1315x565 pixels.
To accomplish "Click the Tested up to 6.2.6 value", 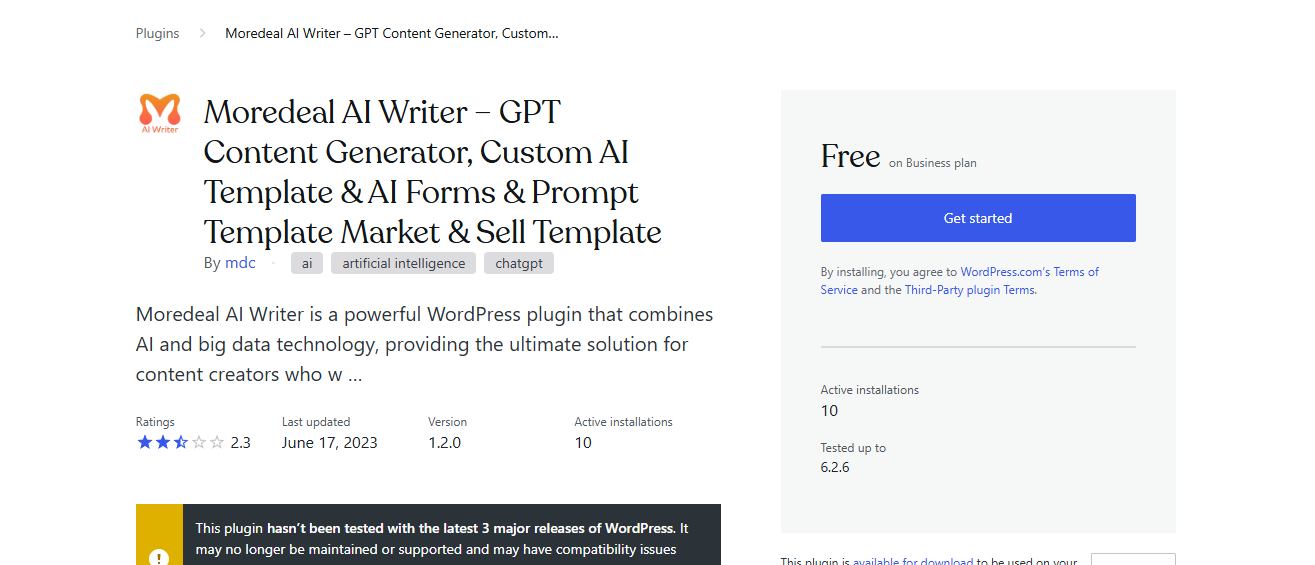I will point(835,467).
